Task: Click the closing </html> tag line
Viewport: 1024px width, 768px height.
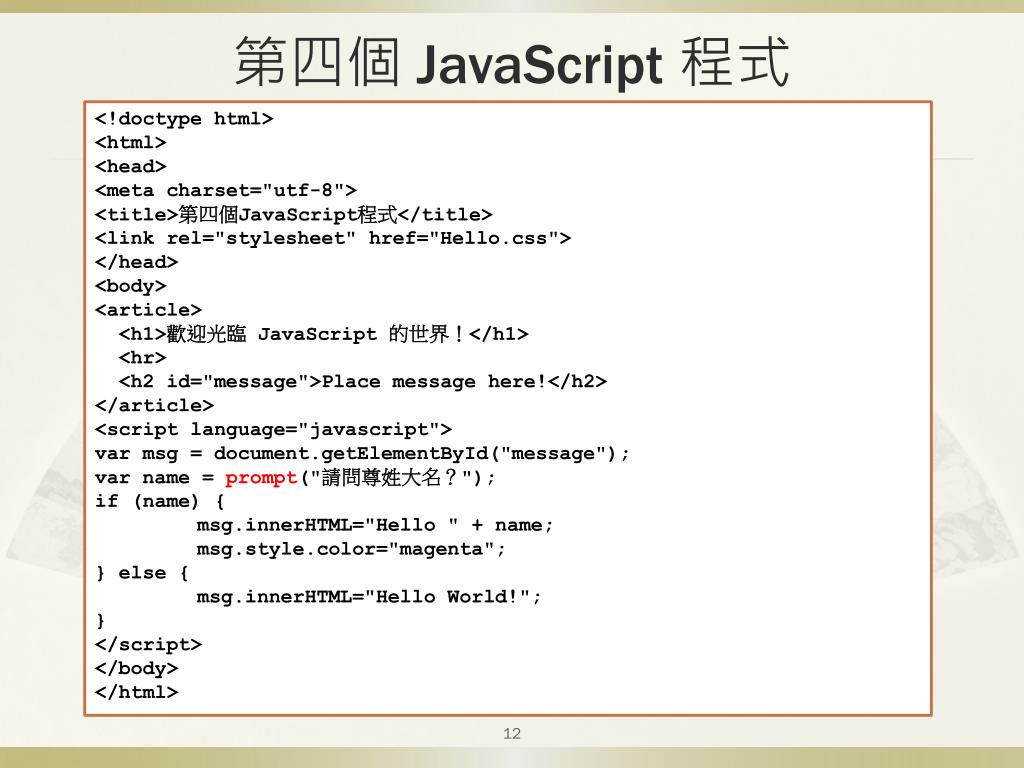Action: [x=136, y=692]
